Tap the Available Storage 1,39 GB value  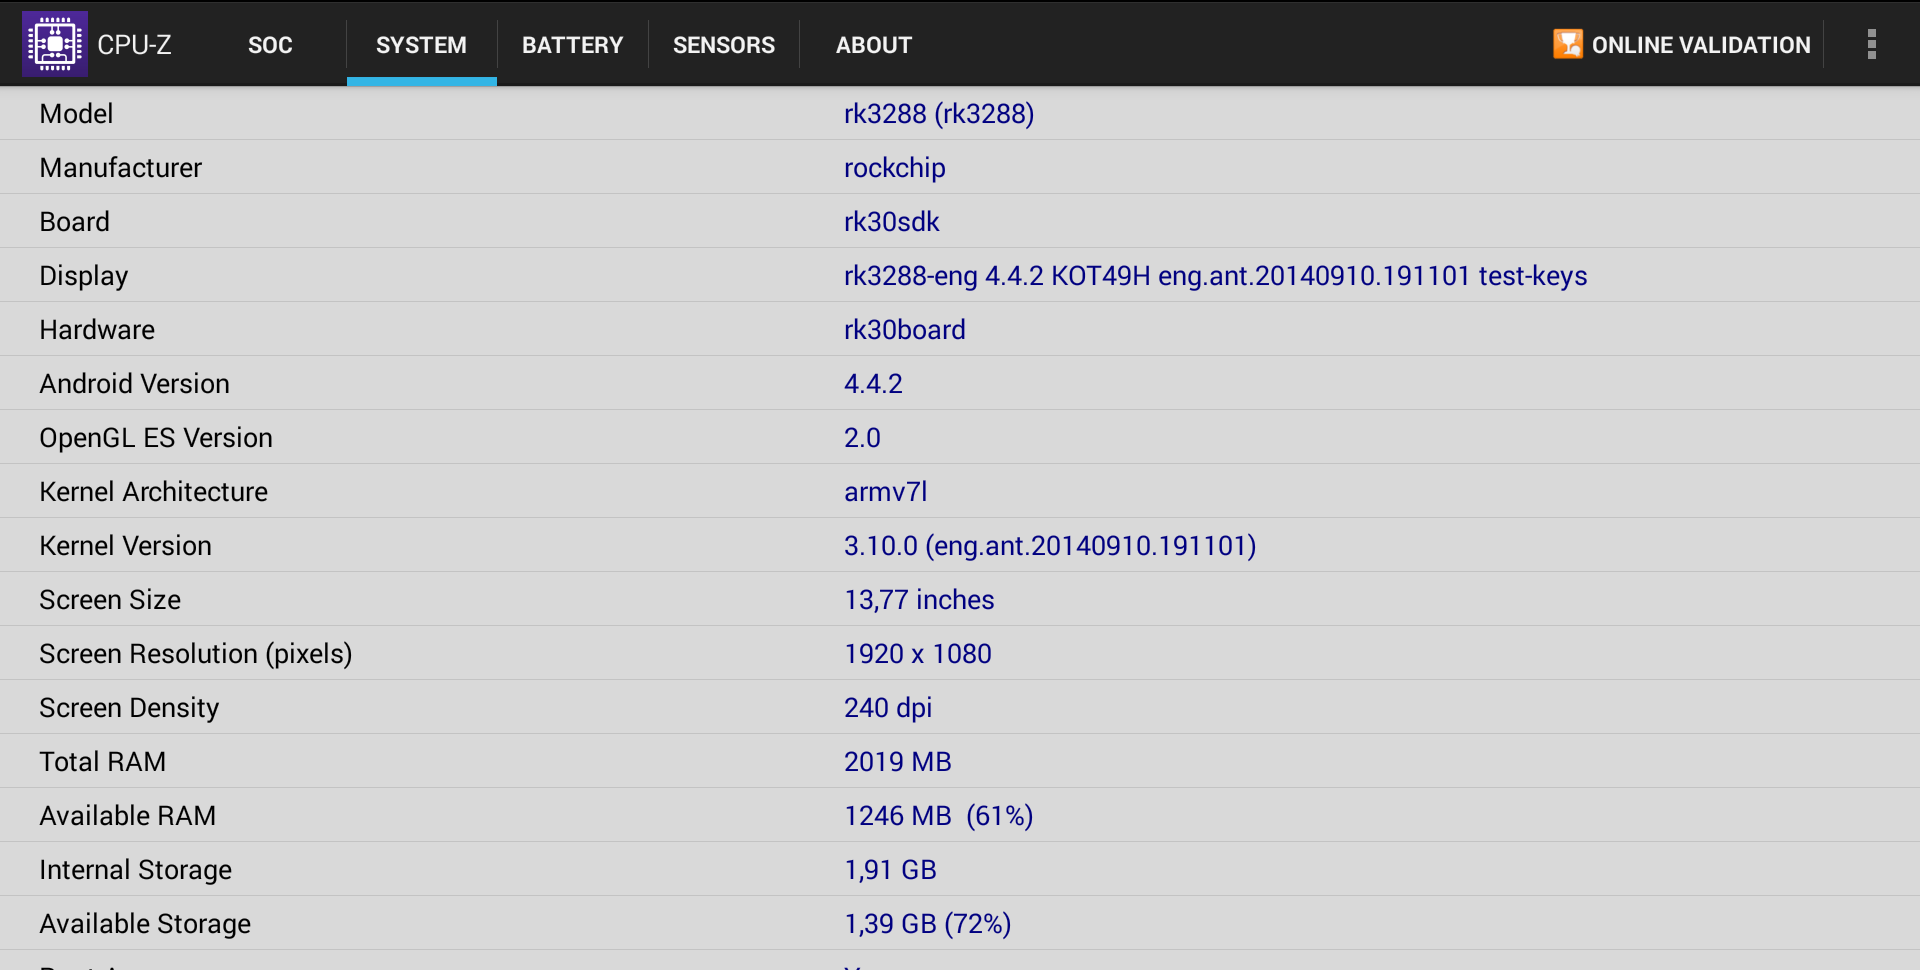pos(927,924)
